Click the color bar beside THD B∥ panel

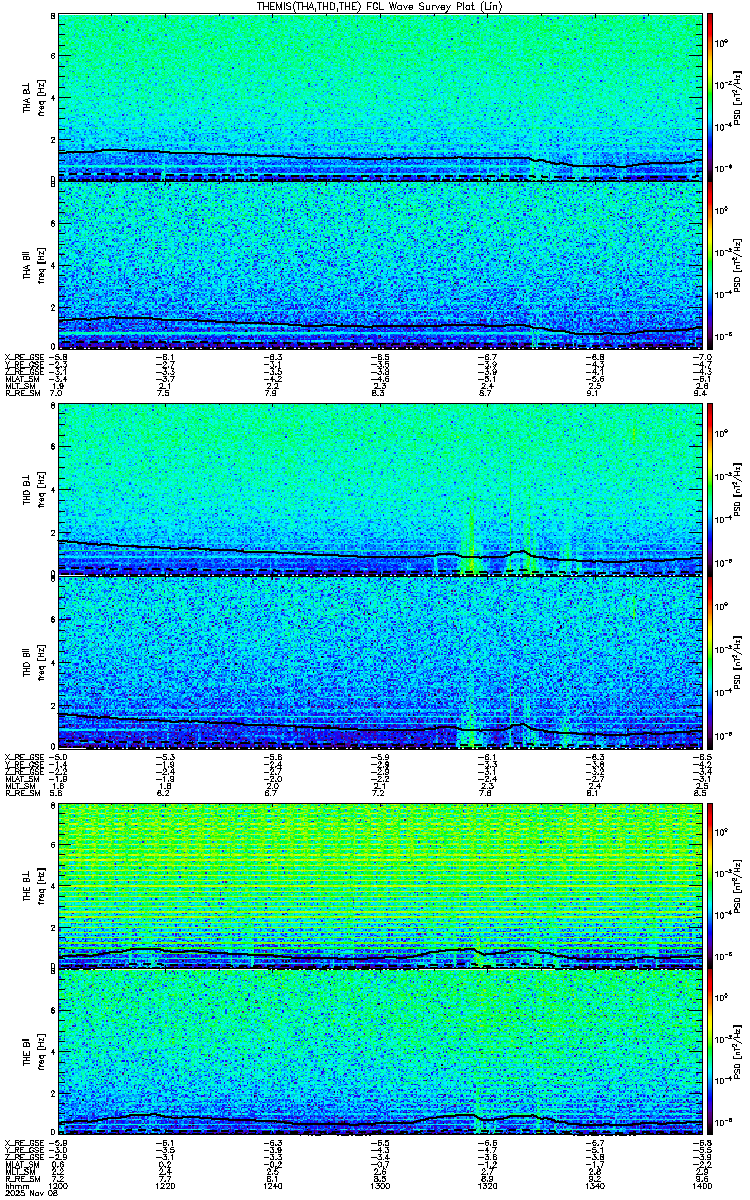pyautogui.click(x=710, y=660)
